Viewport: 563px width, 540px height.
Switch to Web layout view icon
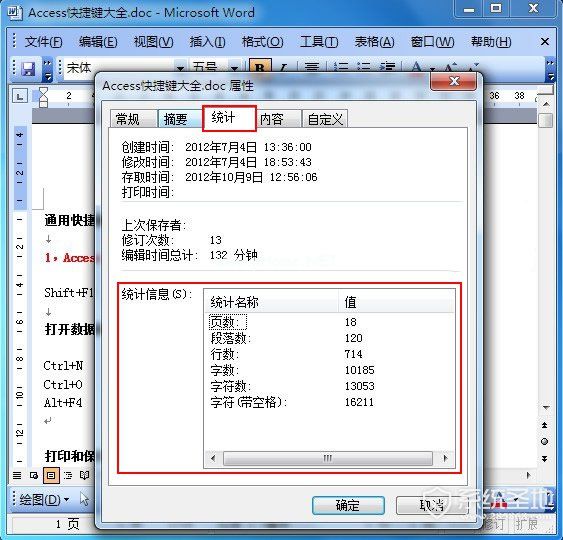point(34,476)
